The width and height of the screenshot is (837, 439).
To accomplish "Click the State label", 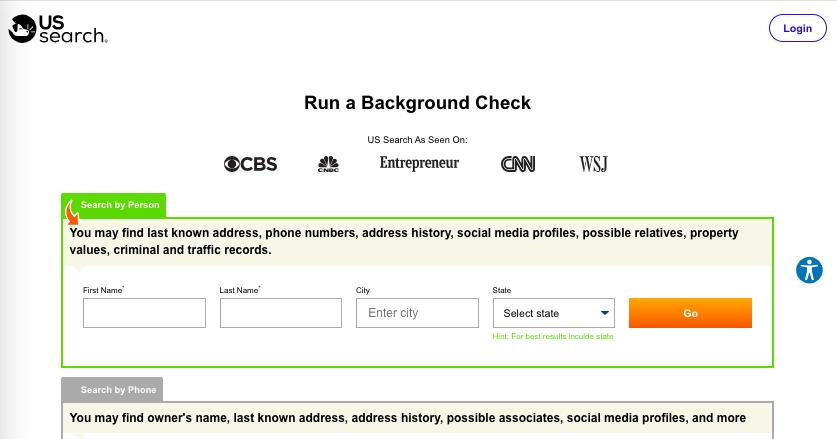I will click(x=502, y=290).
